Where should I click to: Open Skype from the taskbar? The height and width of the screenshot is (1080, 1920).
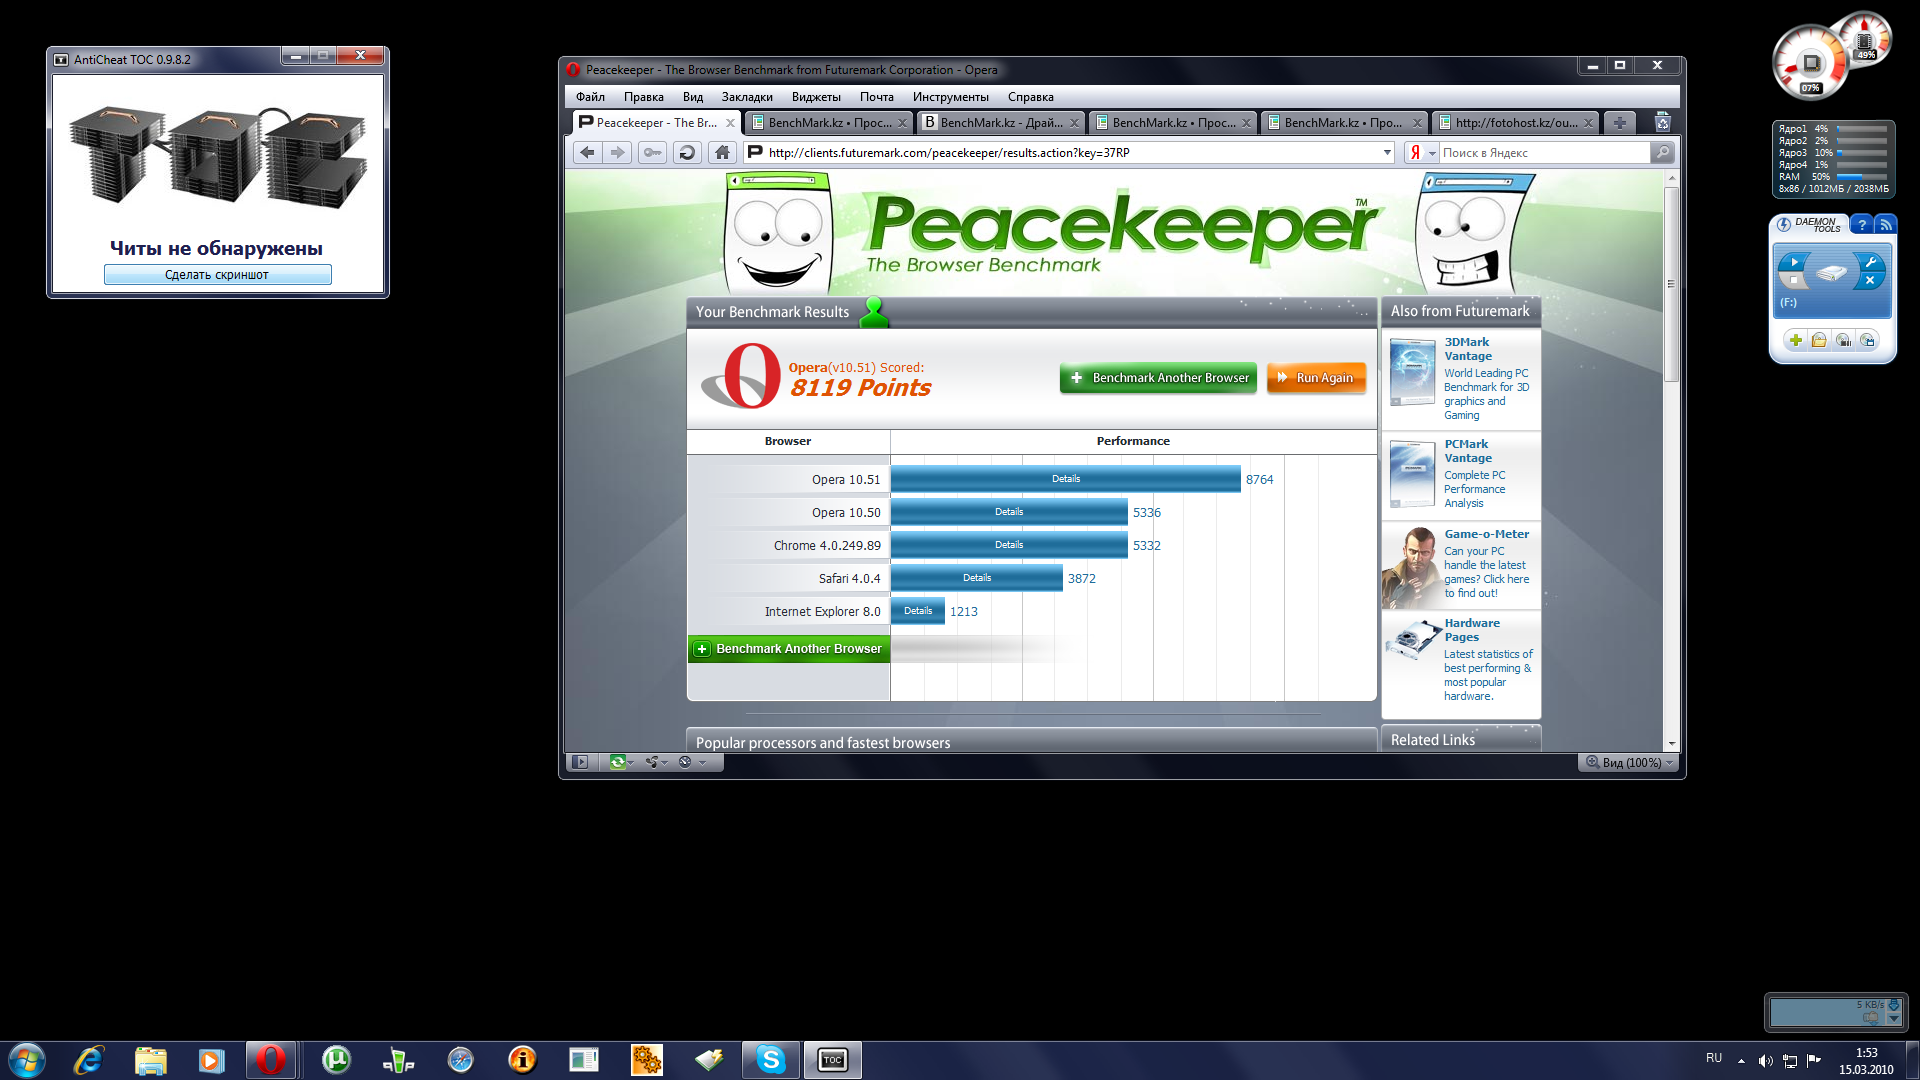pyautogui.click(x=771, y=1060)
